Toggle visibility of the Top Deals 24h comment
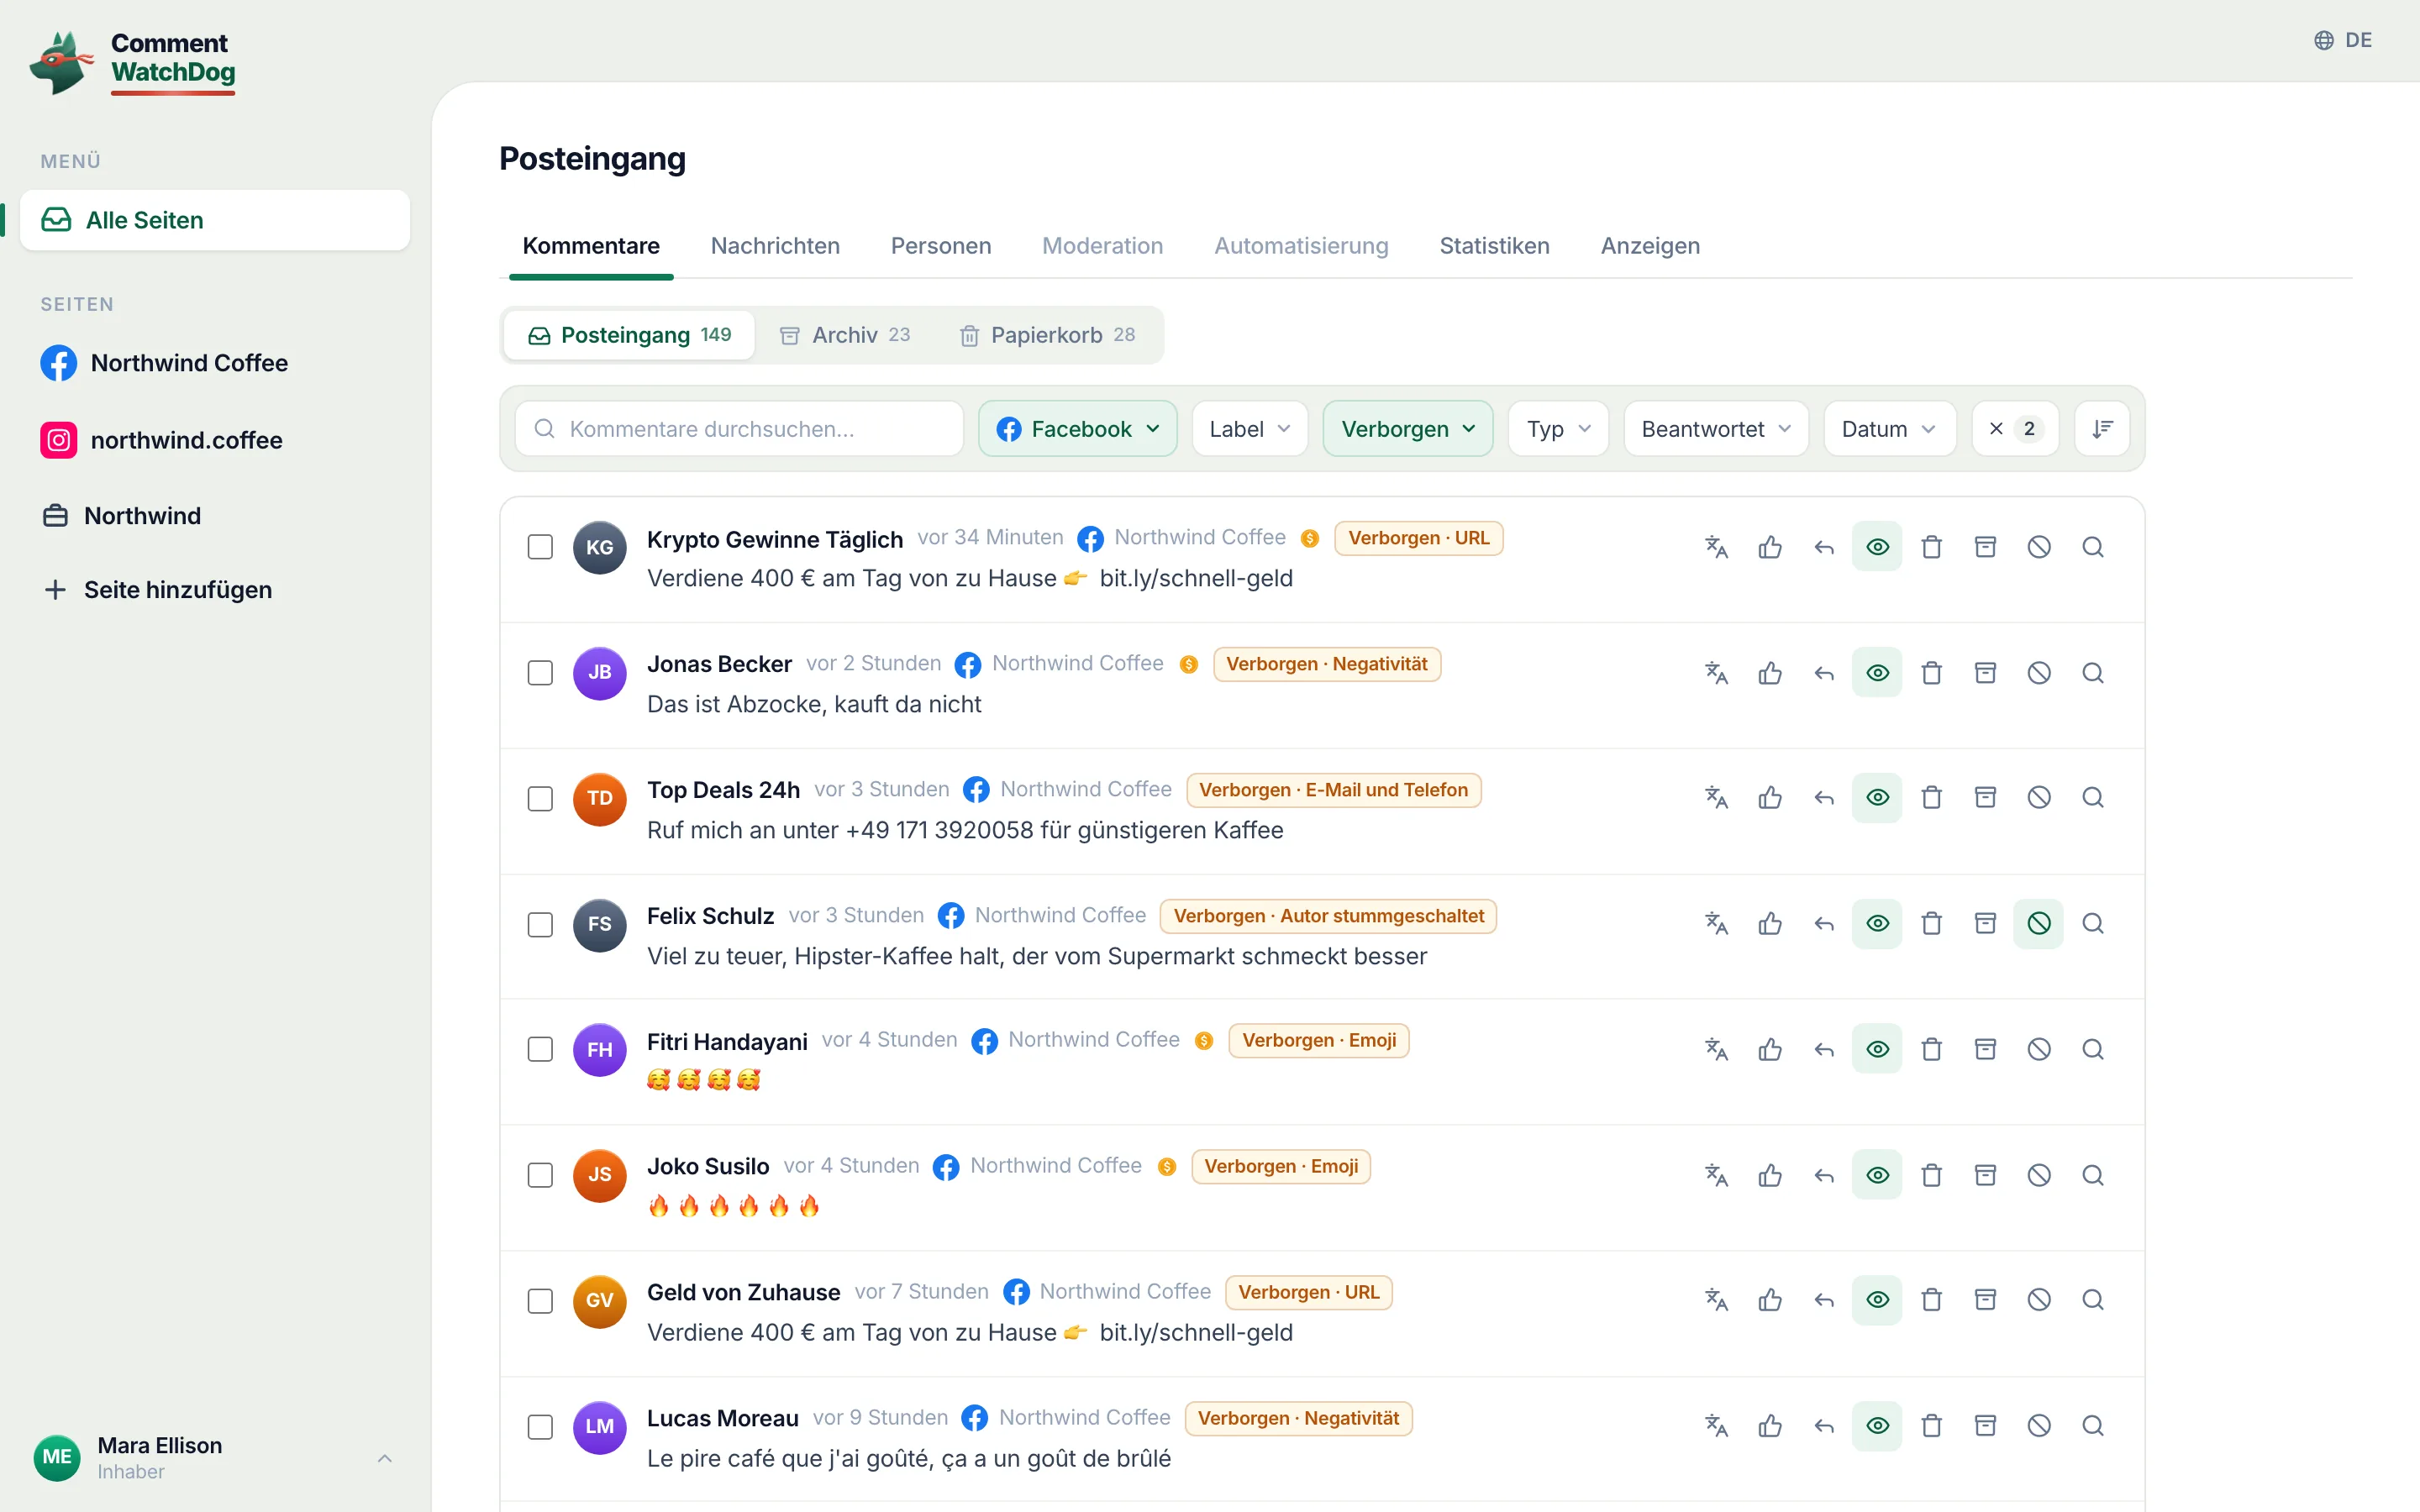Screen dimensions: 2420x1512 [x=1878, y=798]
